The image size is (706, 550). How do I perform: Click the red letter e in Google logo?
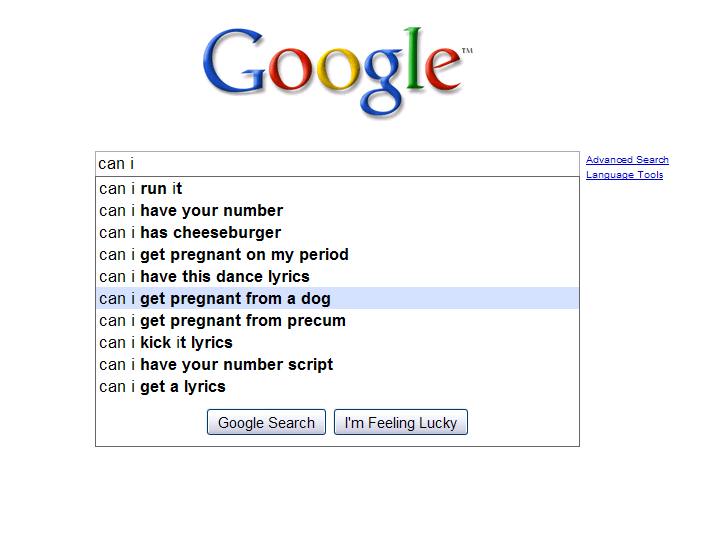443,70
